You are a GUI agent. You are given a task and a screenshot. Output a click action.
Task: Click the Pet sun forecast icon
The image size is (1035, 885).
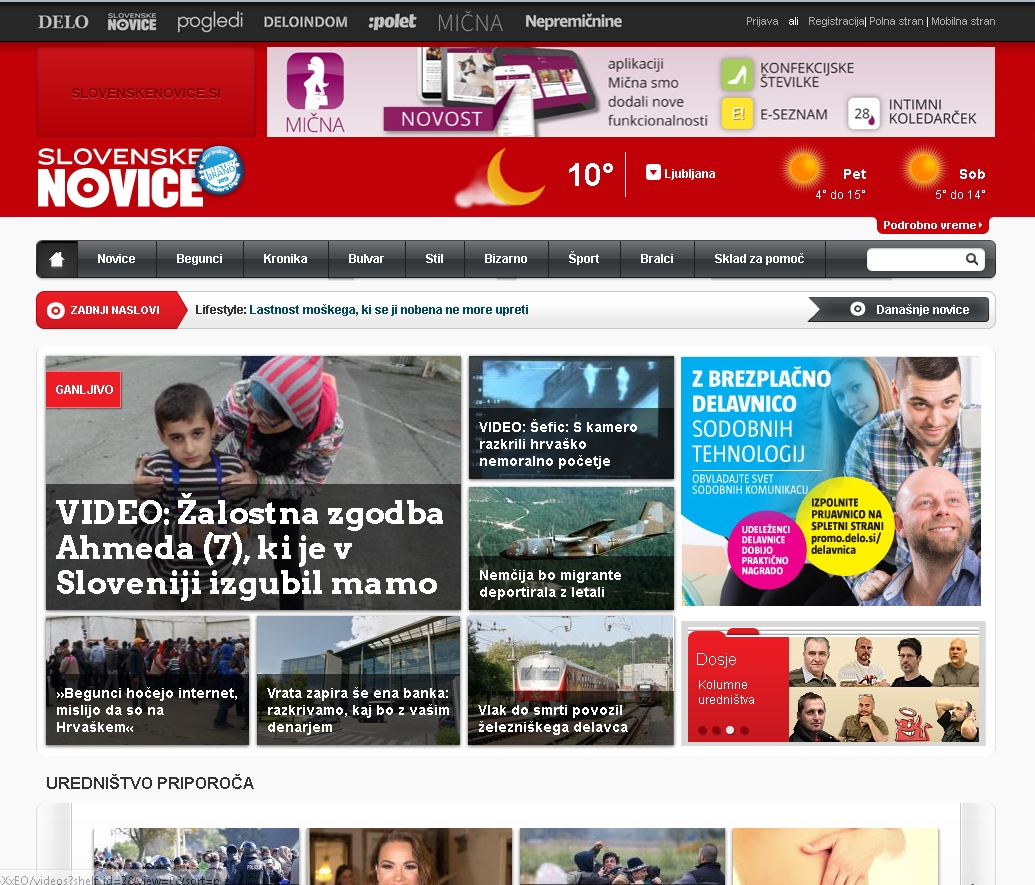[x=802, y=172]
